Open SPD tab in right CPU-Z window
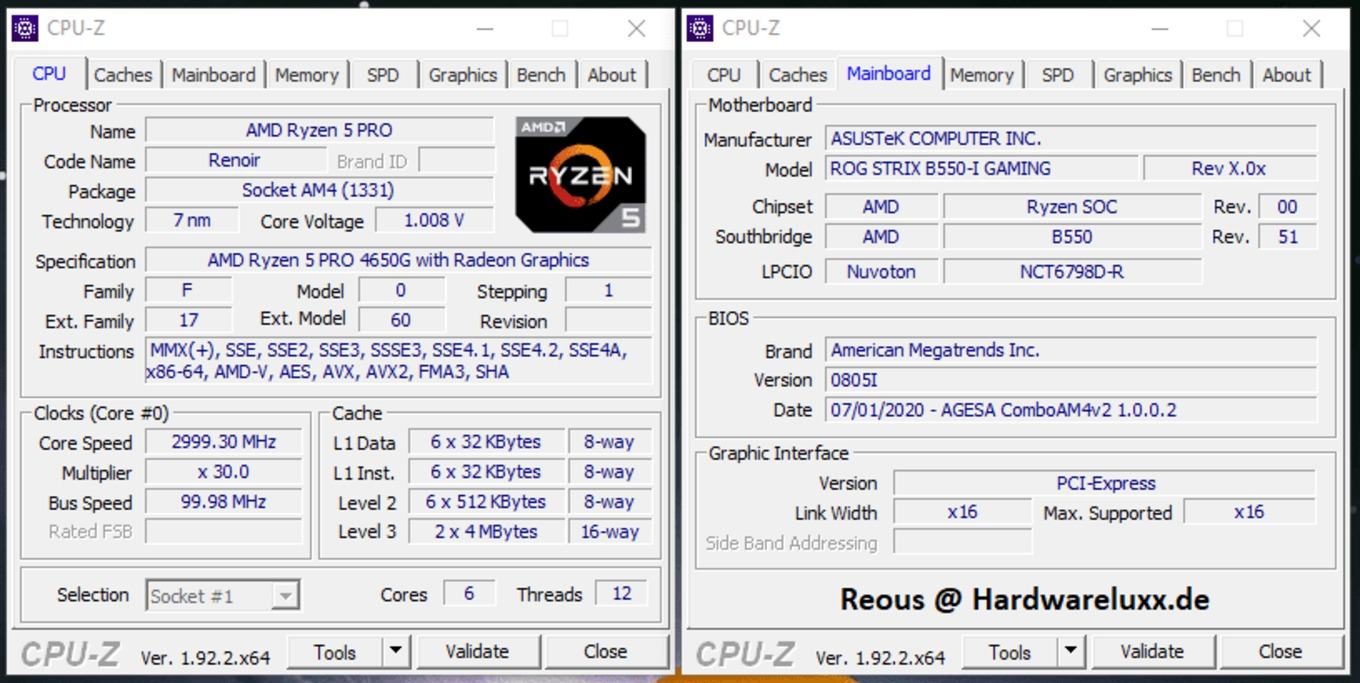 tap(1058, 75)
